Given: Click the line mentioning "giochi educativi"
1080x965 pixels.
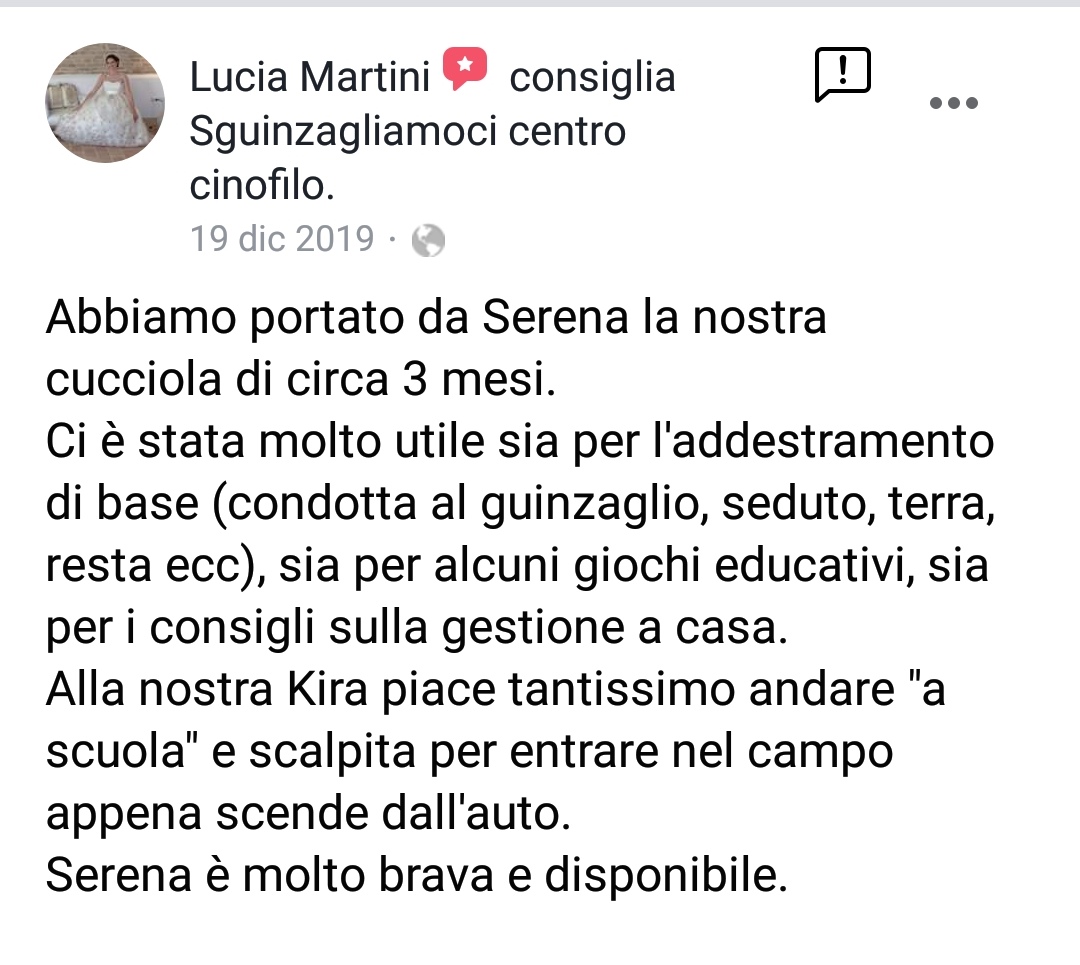Looking at the screenshot, I should click(x=517, y=566).
